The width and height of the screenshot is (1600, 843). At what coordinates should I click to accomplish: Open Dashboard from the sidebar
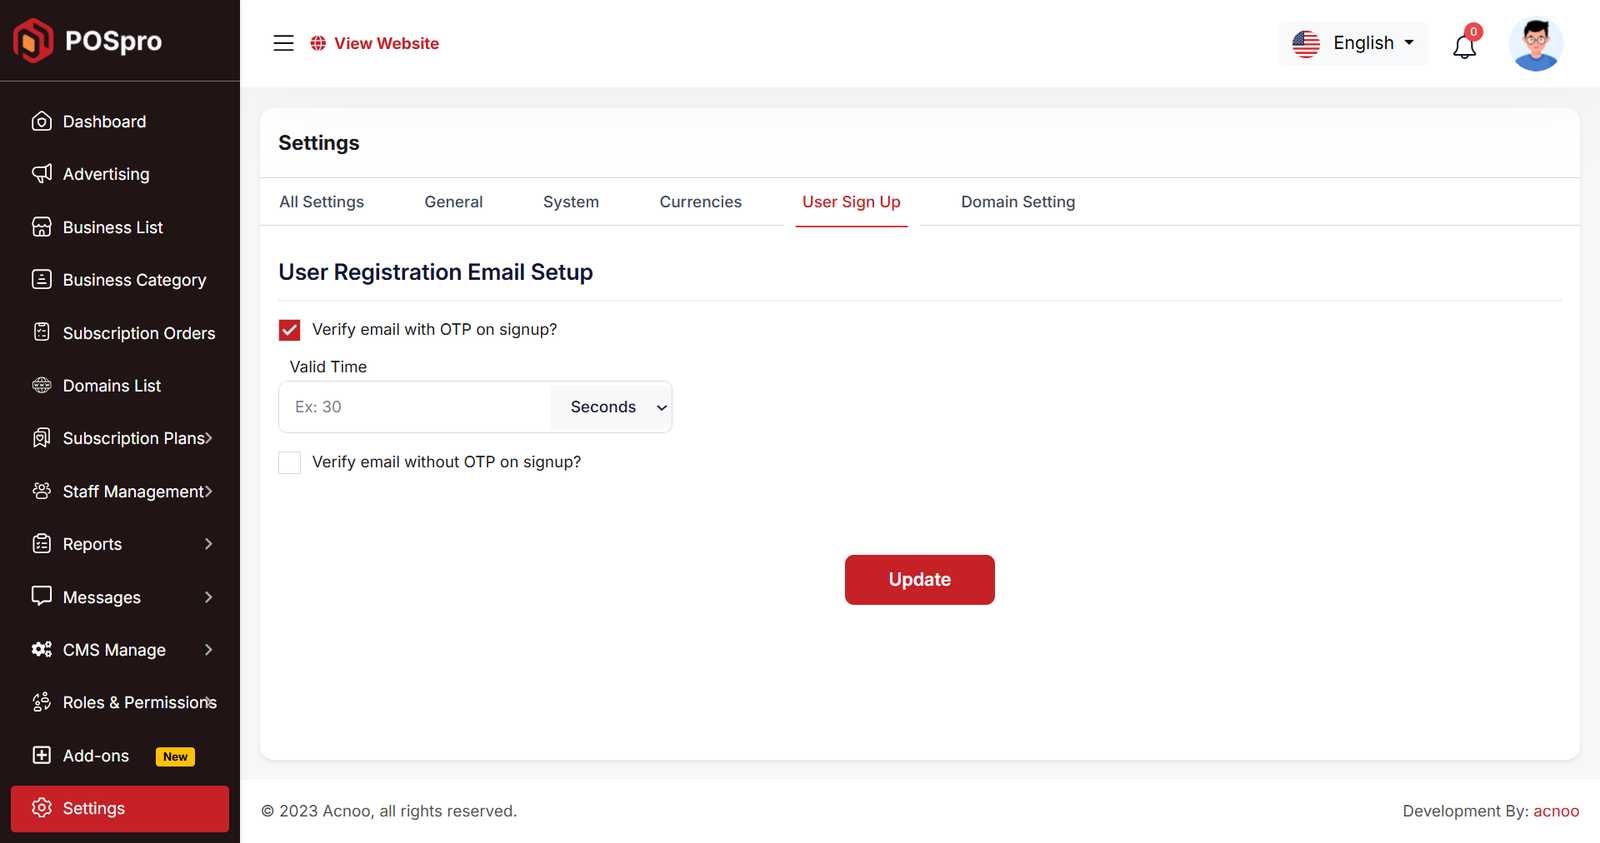[x=104, y=121]
